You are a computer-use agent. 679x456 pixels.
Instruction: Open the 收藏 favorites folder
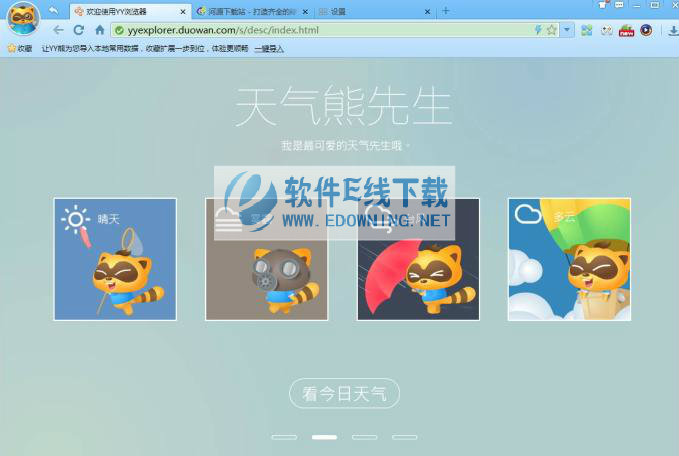coord(20,48)
